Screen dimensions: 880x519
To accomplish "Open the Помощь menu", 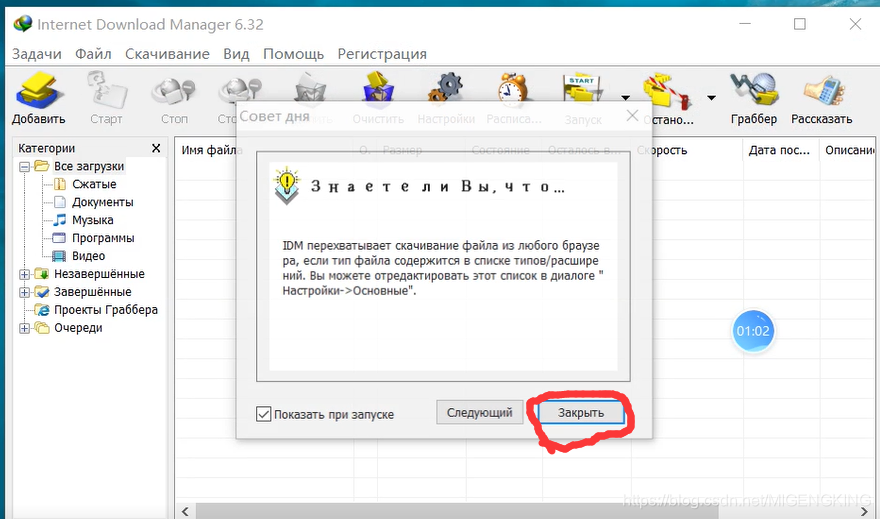I will coord(294,54).
